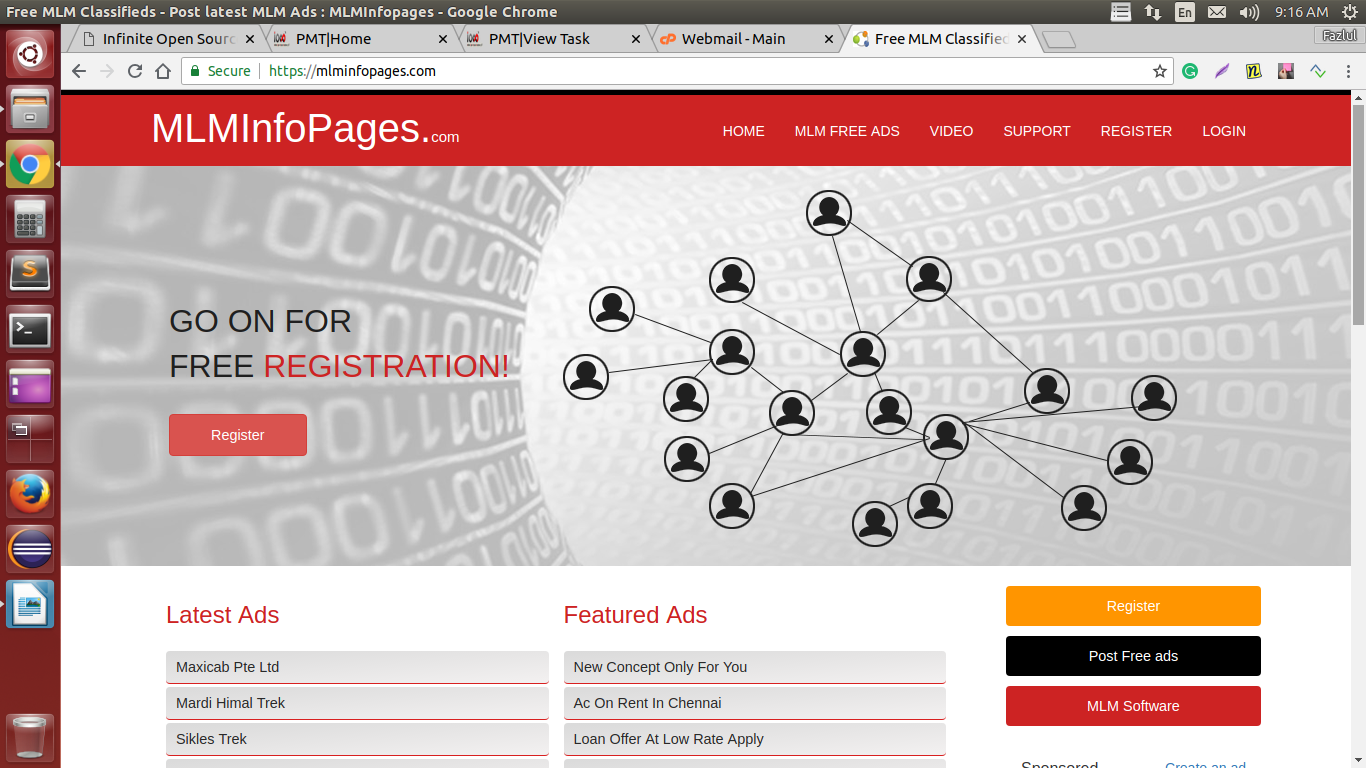
Task: Close the Webmail - Main tab
Action: click(828, 39)
